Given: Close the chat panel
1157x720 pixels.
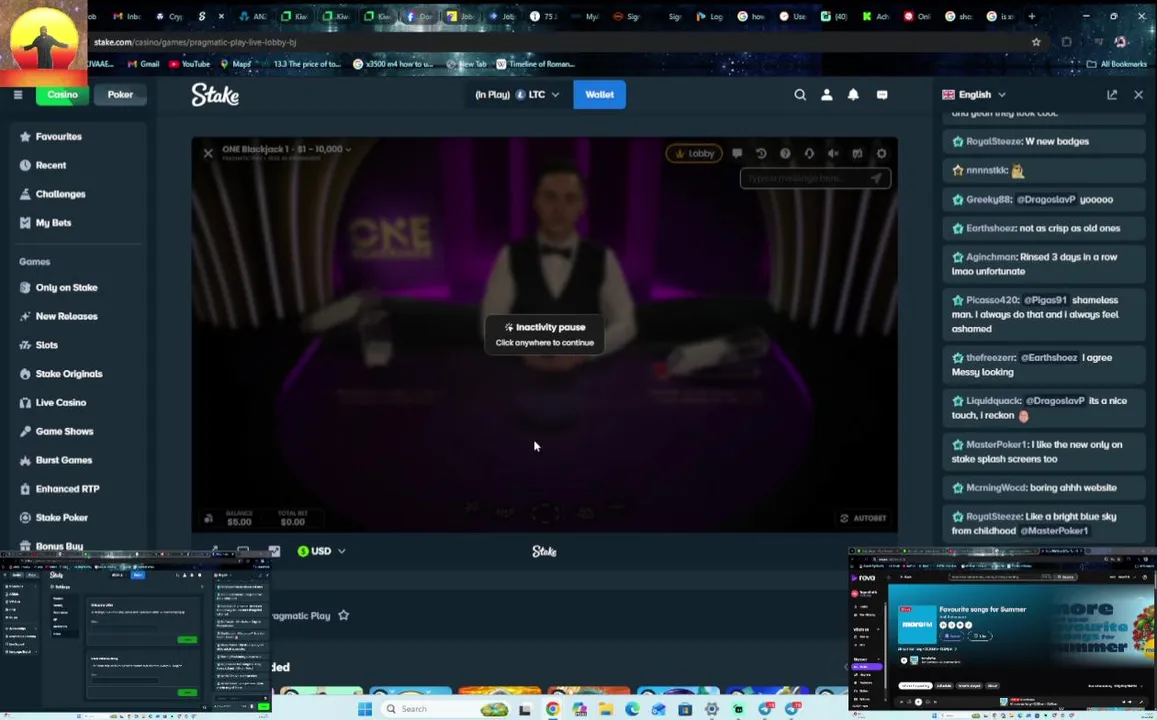Looking at the screenshot, I should pos(1139,94).
